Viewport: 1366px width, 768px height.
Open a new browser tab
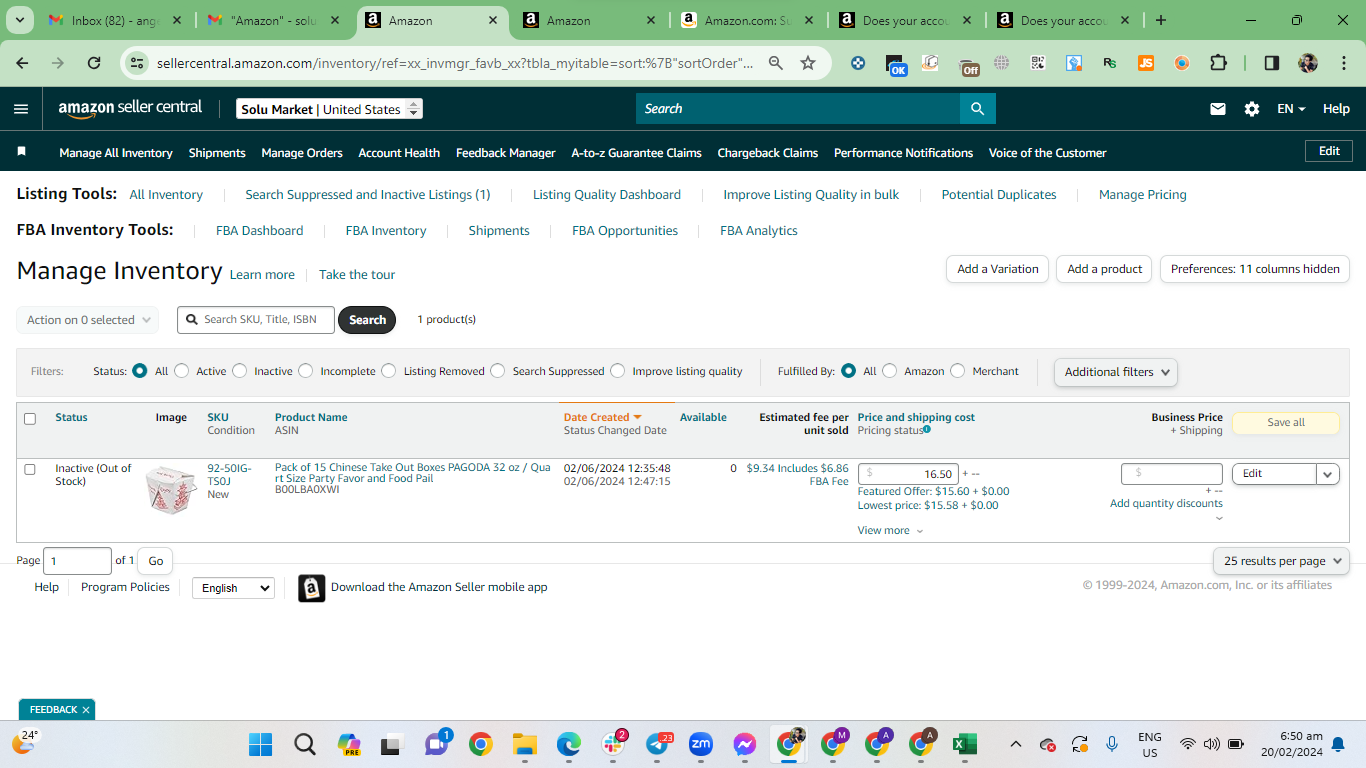pyautogui.click(x=1161, y=20)
